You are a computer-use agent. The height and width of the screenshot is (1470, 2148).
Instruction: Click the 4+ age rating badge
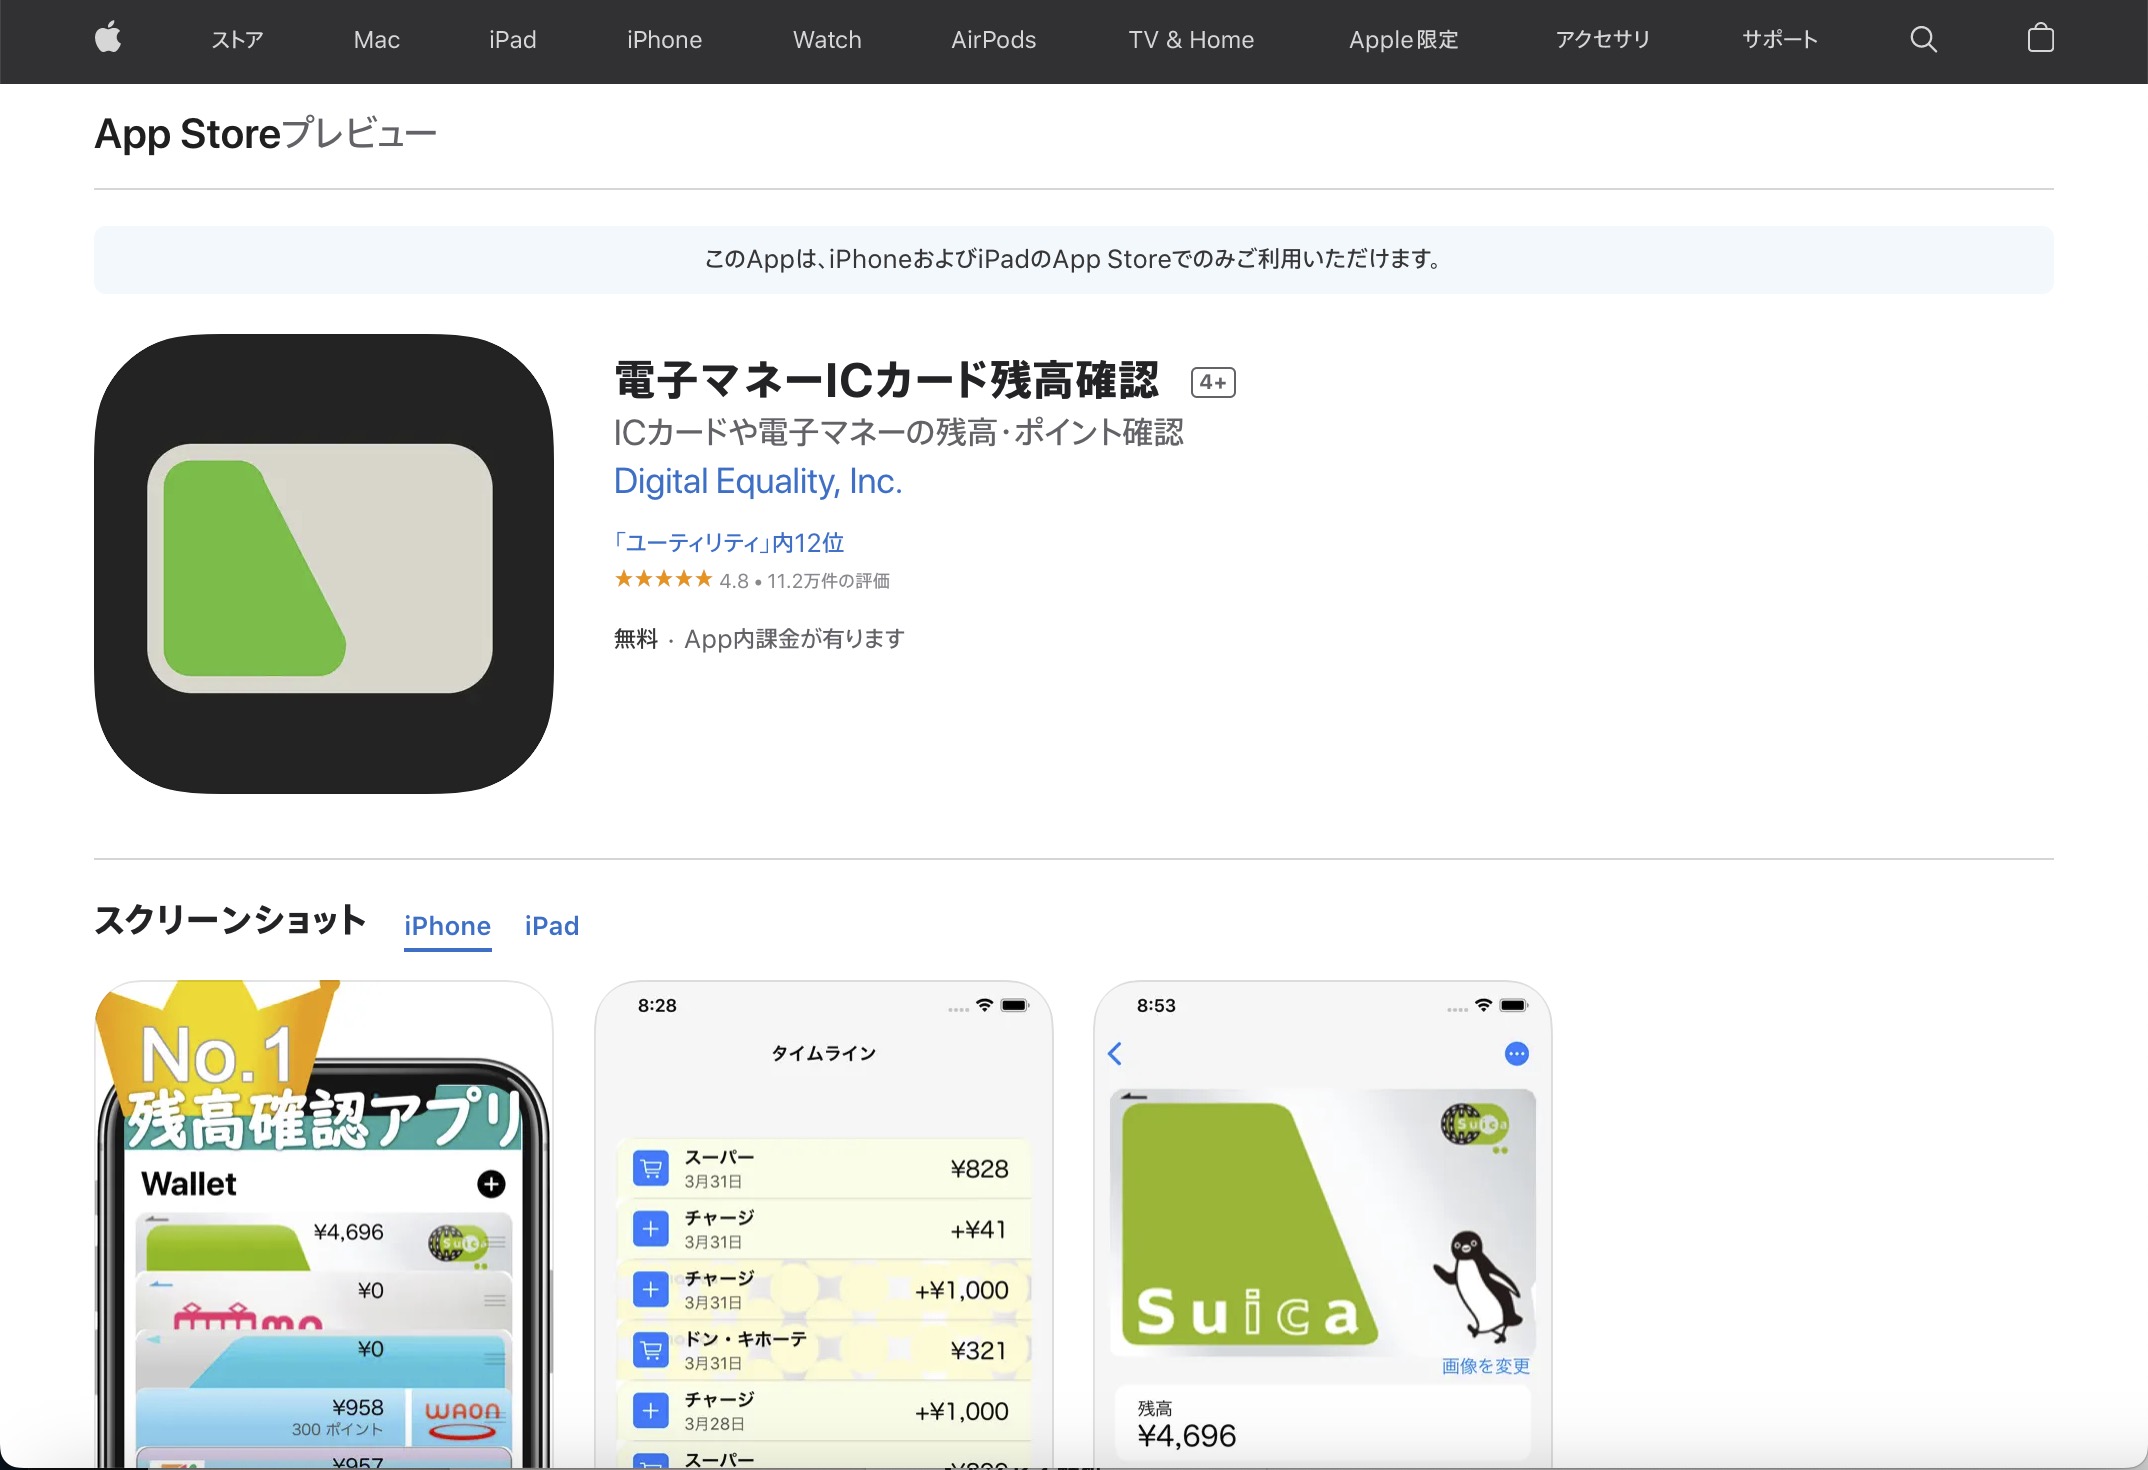(1213, 382)
